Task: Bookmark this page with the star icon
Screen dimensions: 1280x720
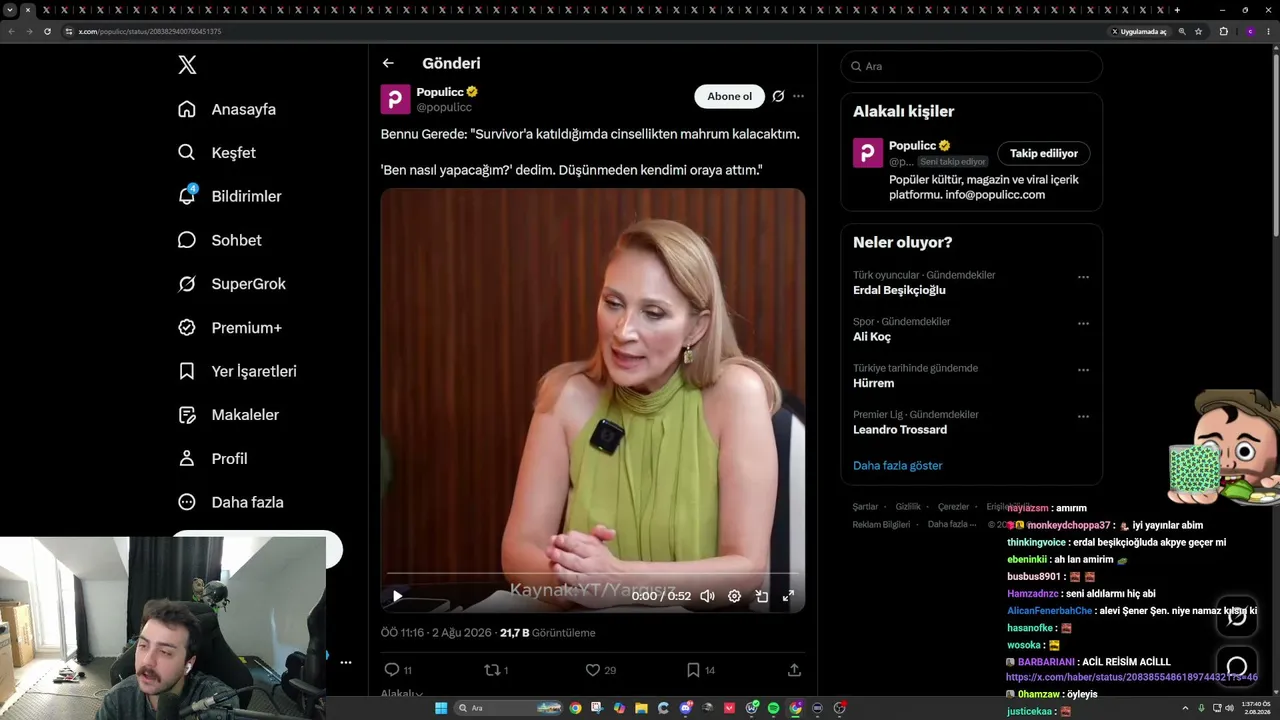Action: point(1198,31)
